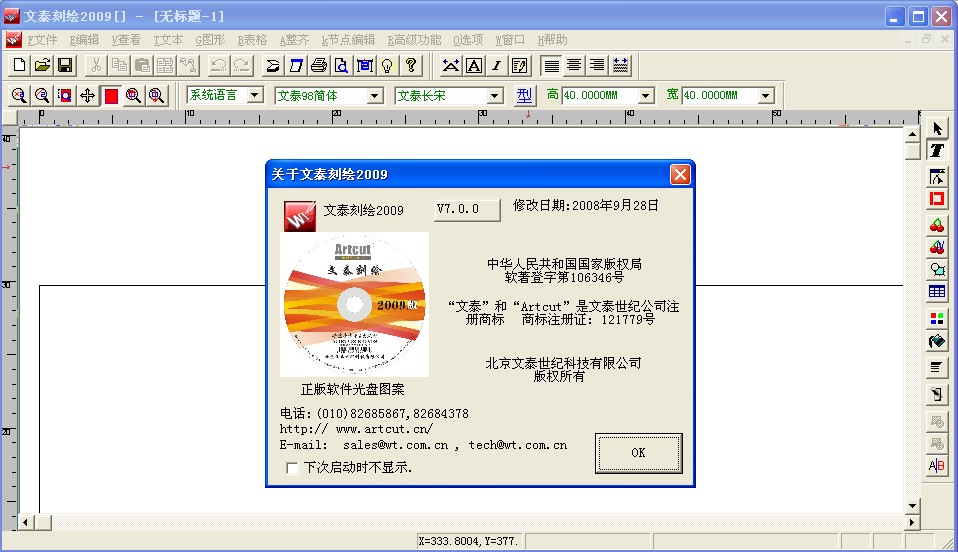Click the V7.0.0 version button
This screenshot has width=958, height=552.
[x=468, y=209]
